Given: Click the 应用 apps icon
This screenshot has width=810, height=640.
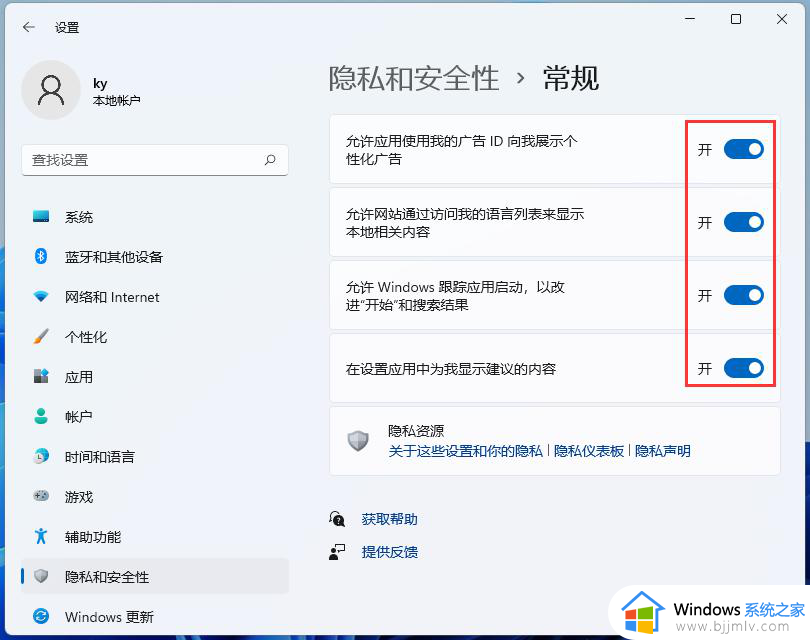Looking at the screenshot, I should point(41,376).
